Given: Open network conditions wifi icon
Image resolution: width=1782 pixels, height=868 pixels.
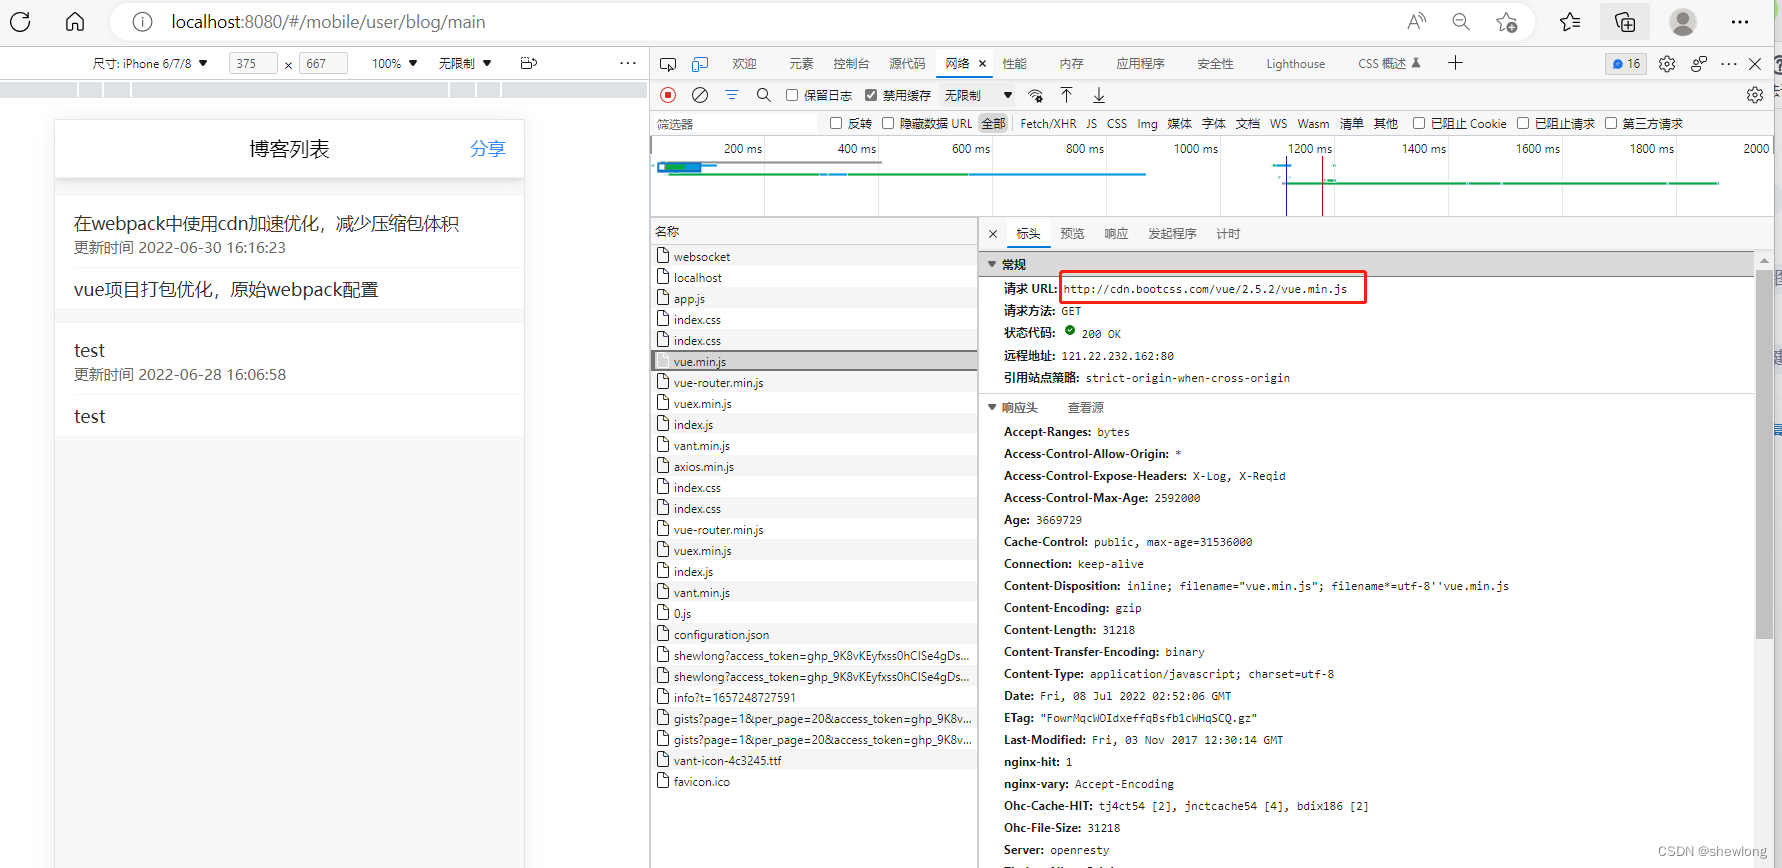Looking at the screenshot, I should 1036,95.
